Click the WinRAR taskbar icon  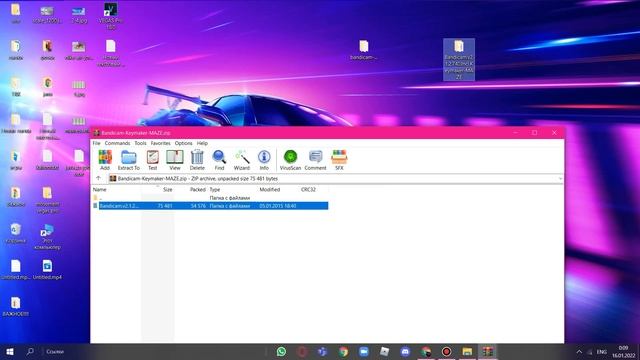[488, 351]
